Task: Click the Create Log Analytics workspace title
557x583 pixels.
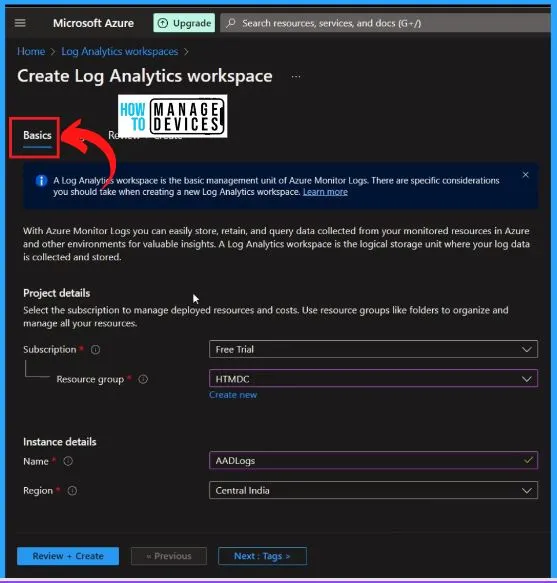Action: 145,76
